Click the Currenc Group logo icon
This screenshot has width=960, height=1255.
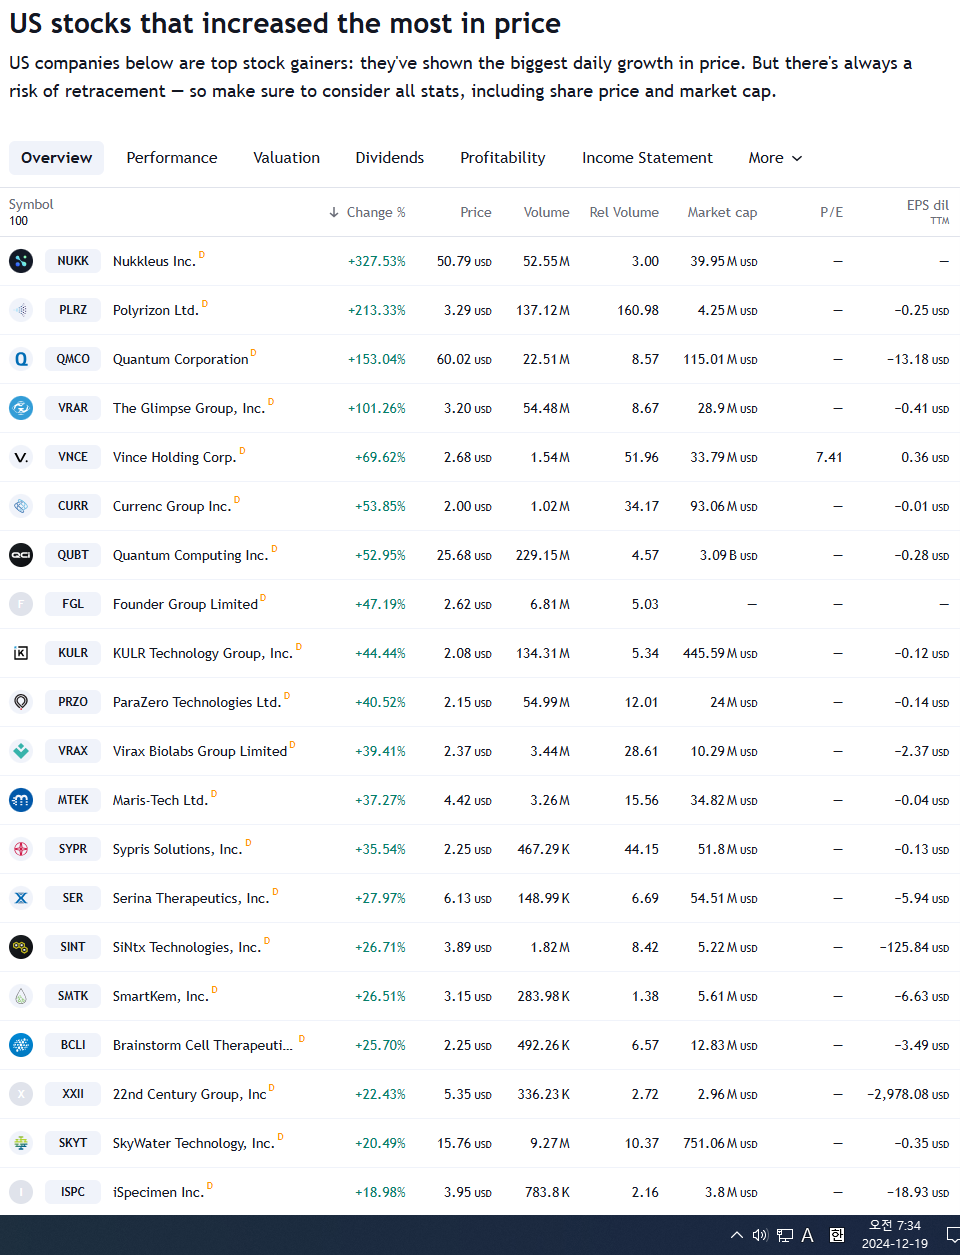tap(21, 506)
